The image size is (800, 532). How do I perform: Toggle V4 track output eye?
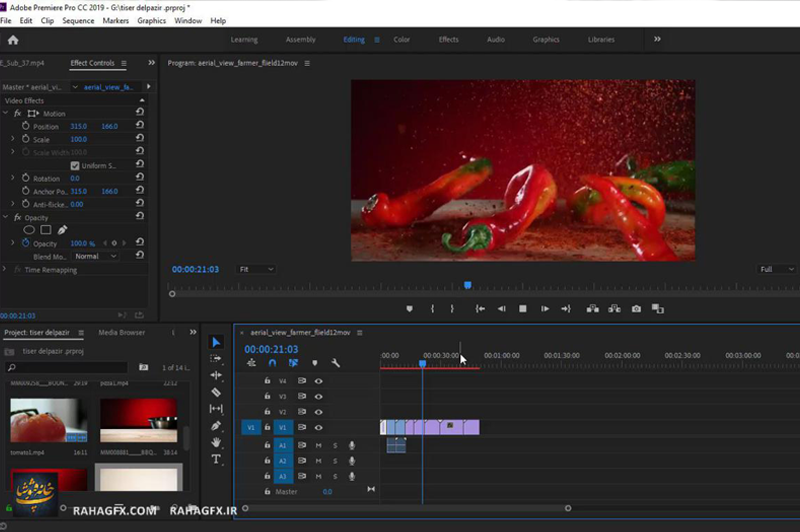coord(318,381)
